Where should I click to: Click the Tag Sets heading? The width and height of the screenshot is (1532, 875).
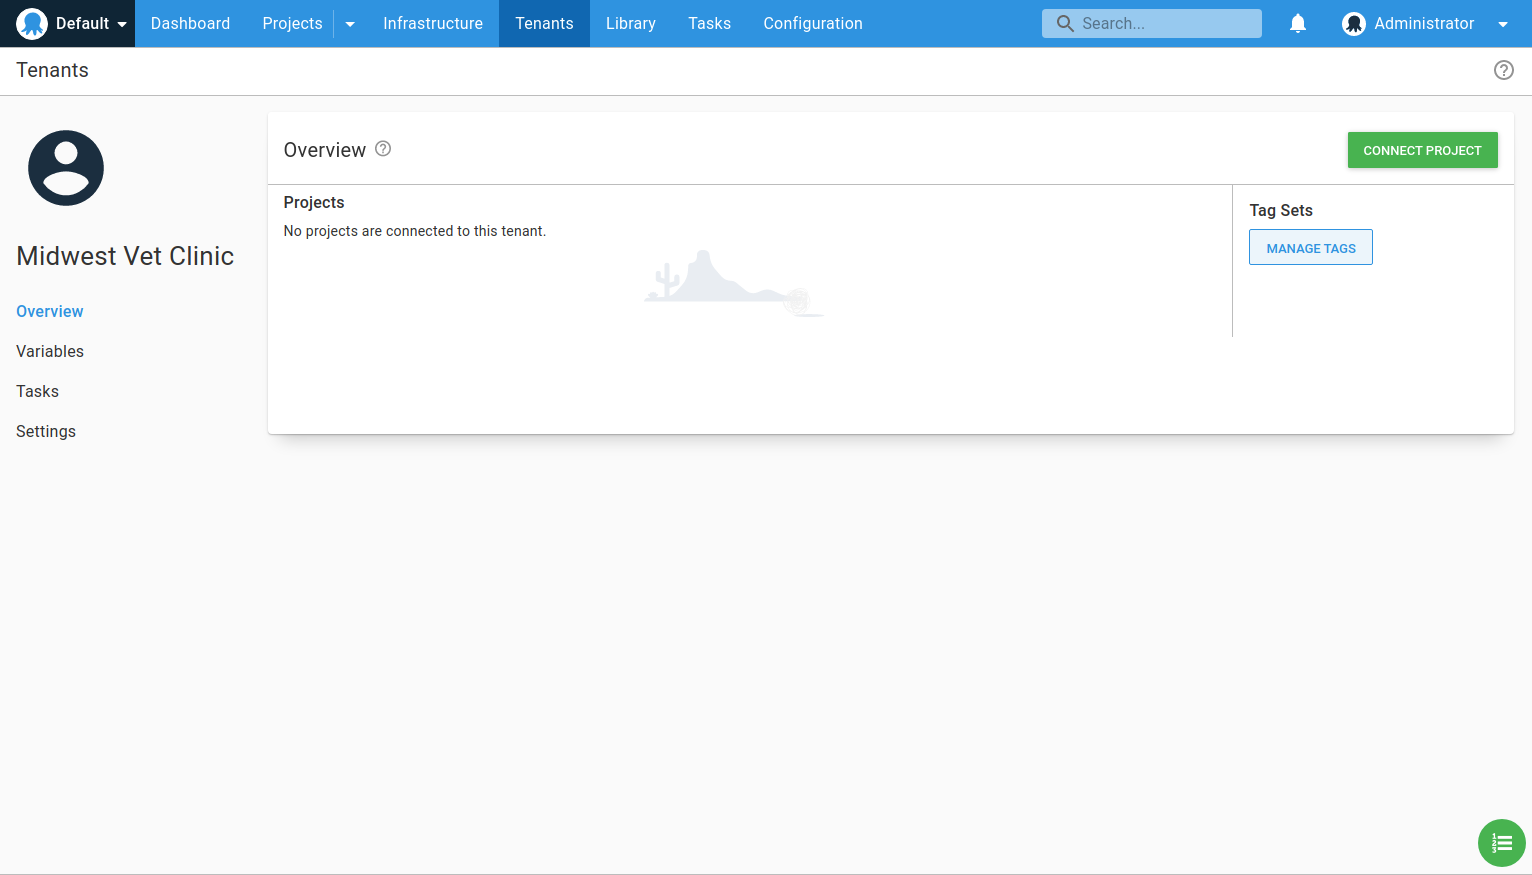[x=1281, y=210]
